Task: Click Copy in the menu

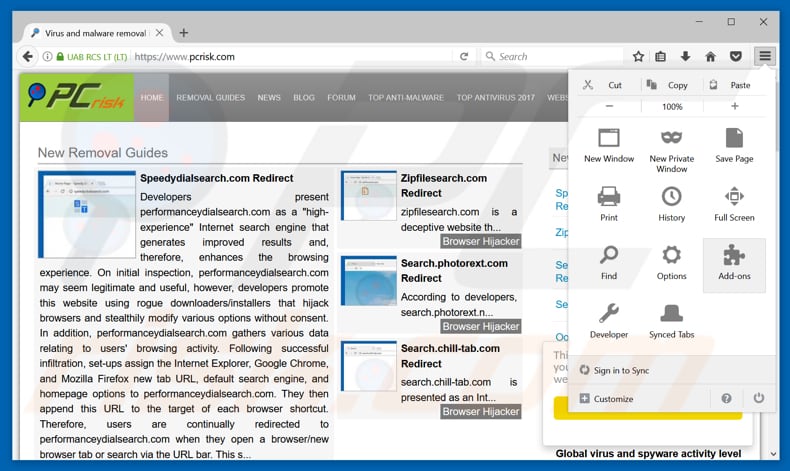Action: tap(672, 85)
